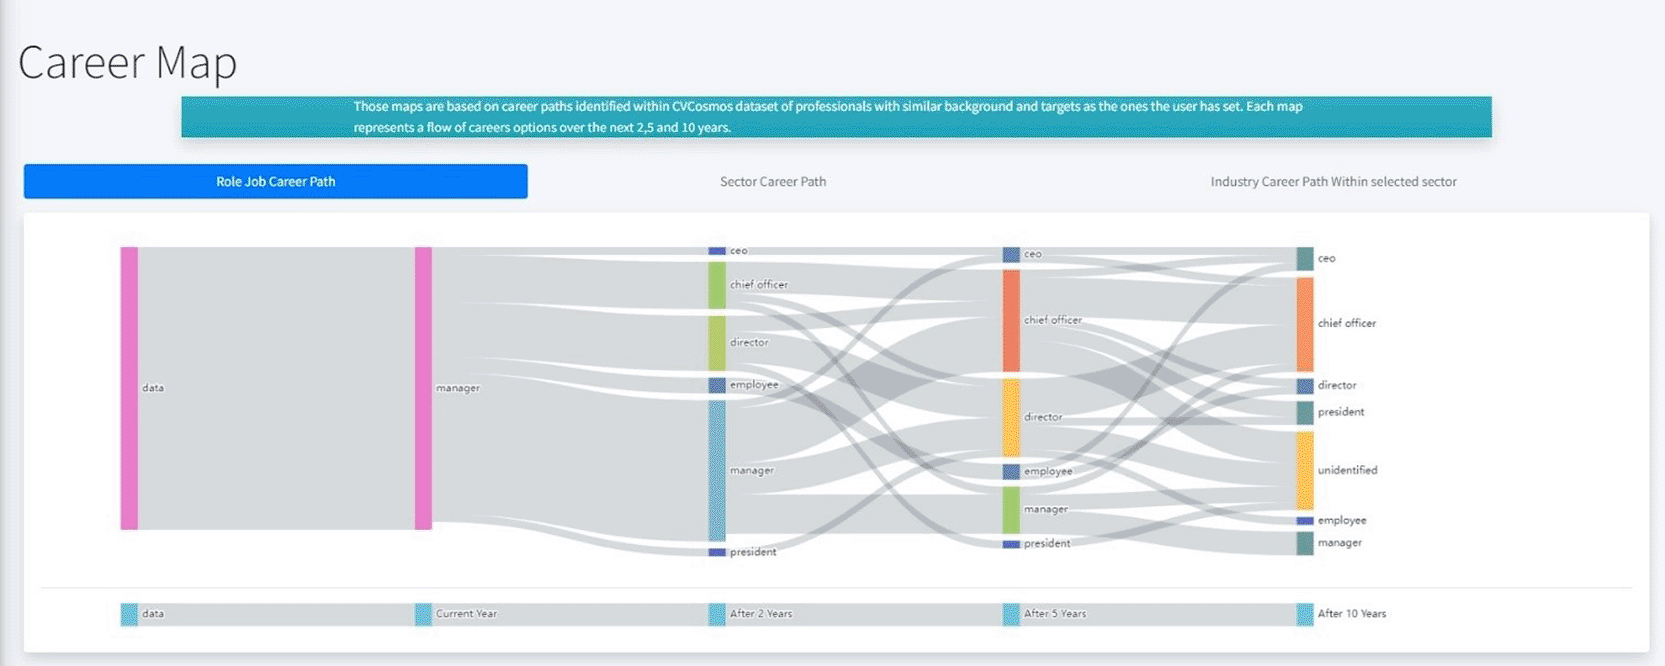Click light-blue manager node After 2 Years
The height and width of the screenshot is (666, 1665).
click(x=717, y=471)
